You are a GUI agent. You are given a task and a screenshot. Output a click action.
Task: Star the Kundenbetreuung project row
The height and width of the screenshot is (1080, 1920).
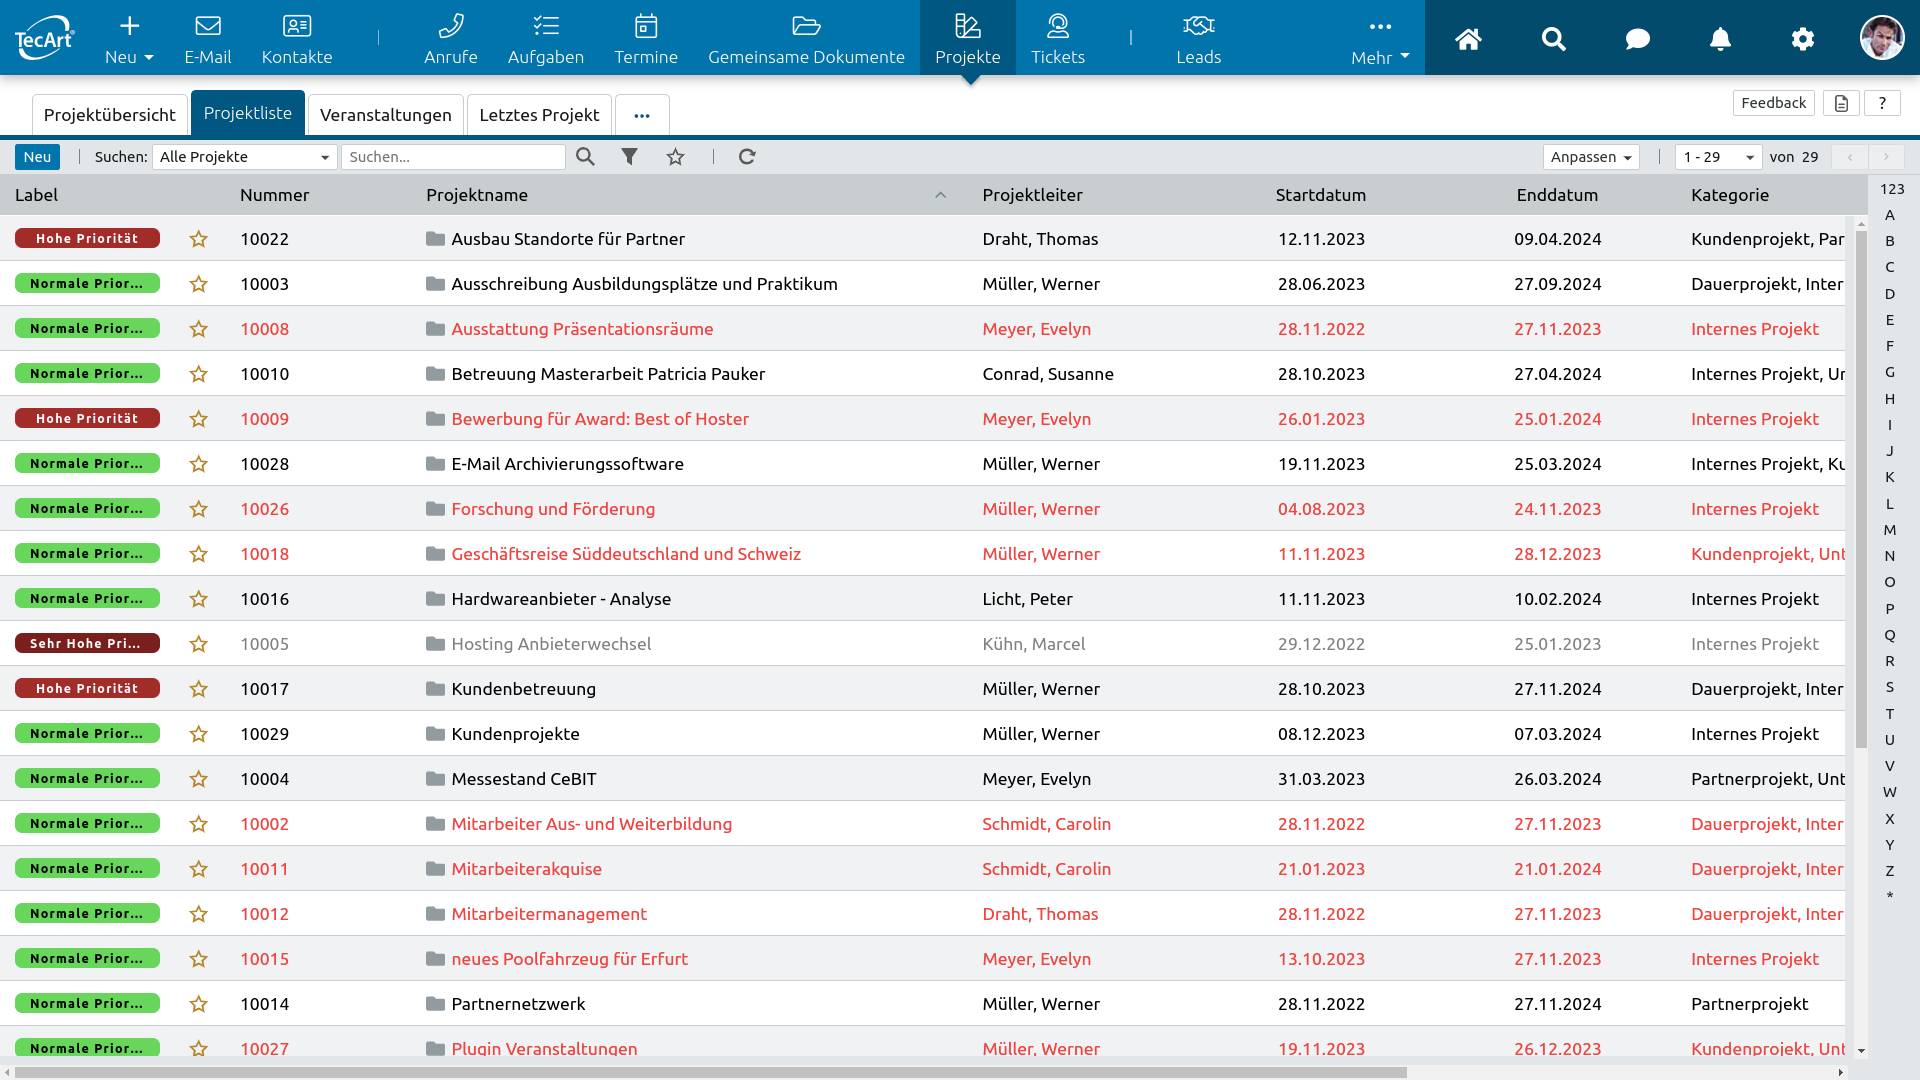click(x=199, y=689)
